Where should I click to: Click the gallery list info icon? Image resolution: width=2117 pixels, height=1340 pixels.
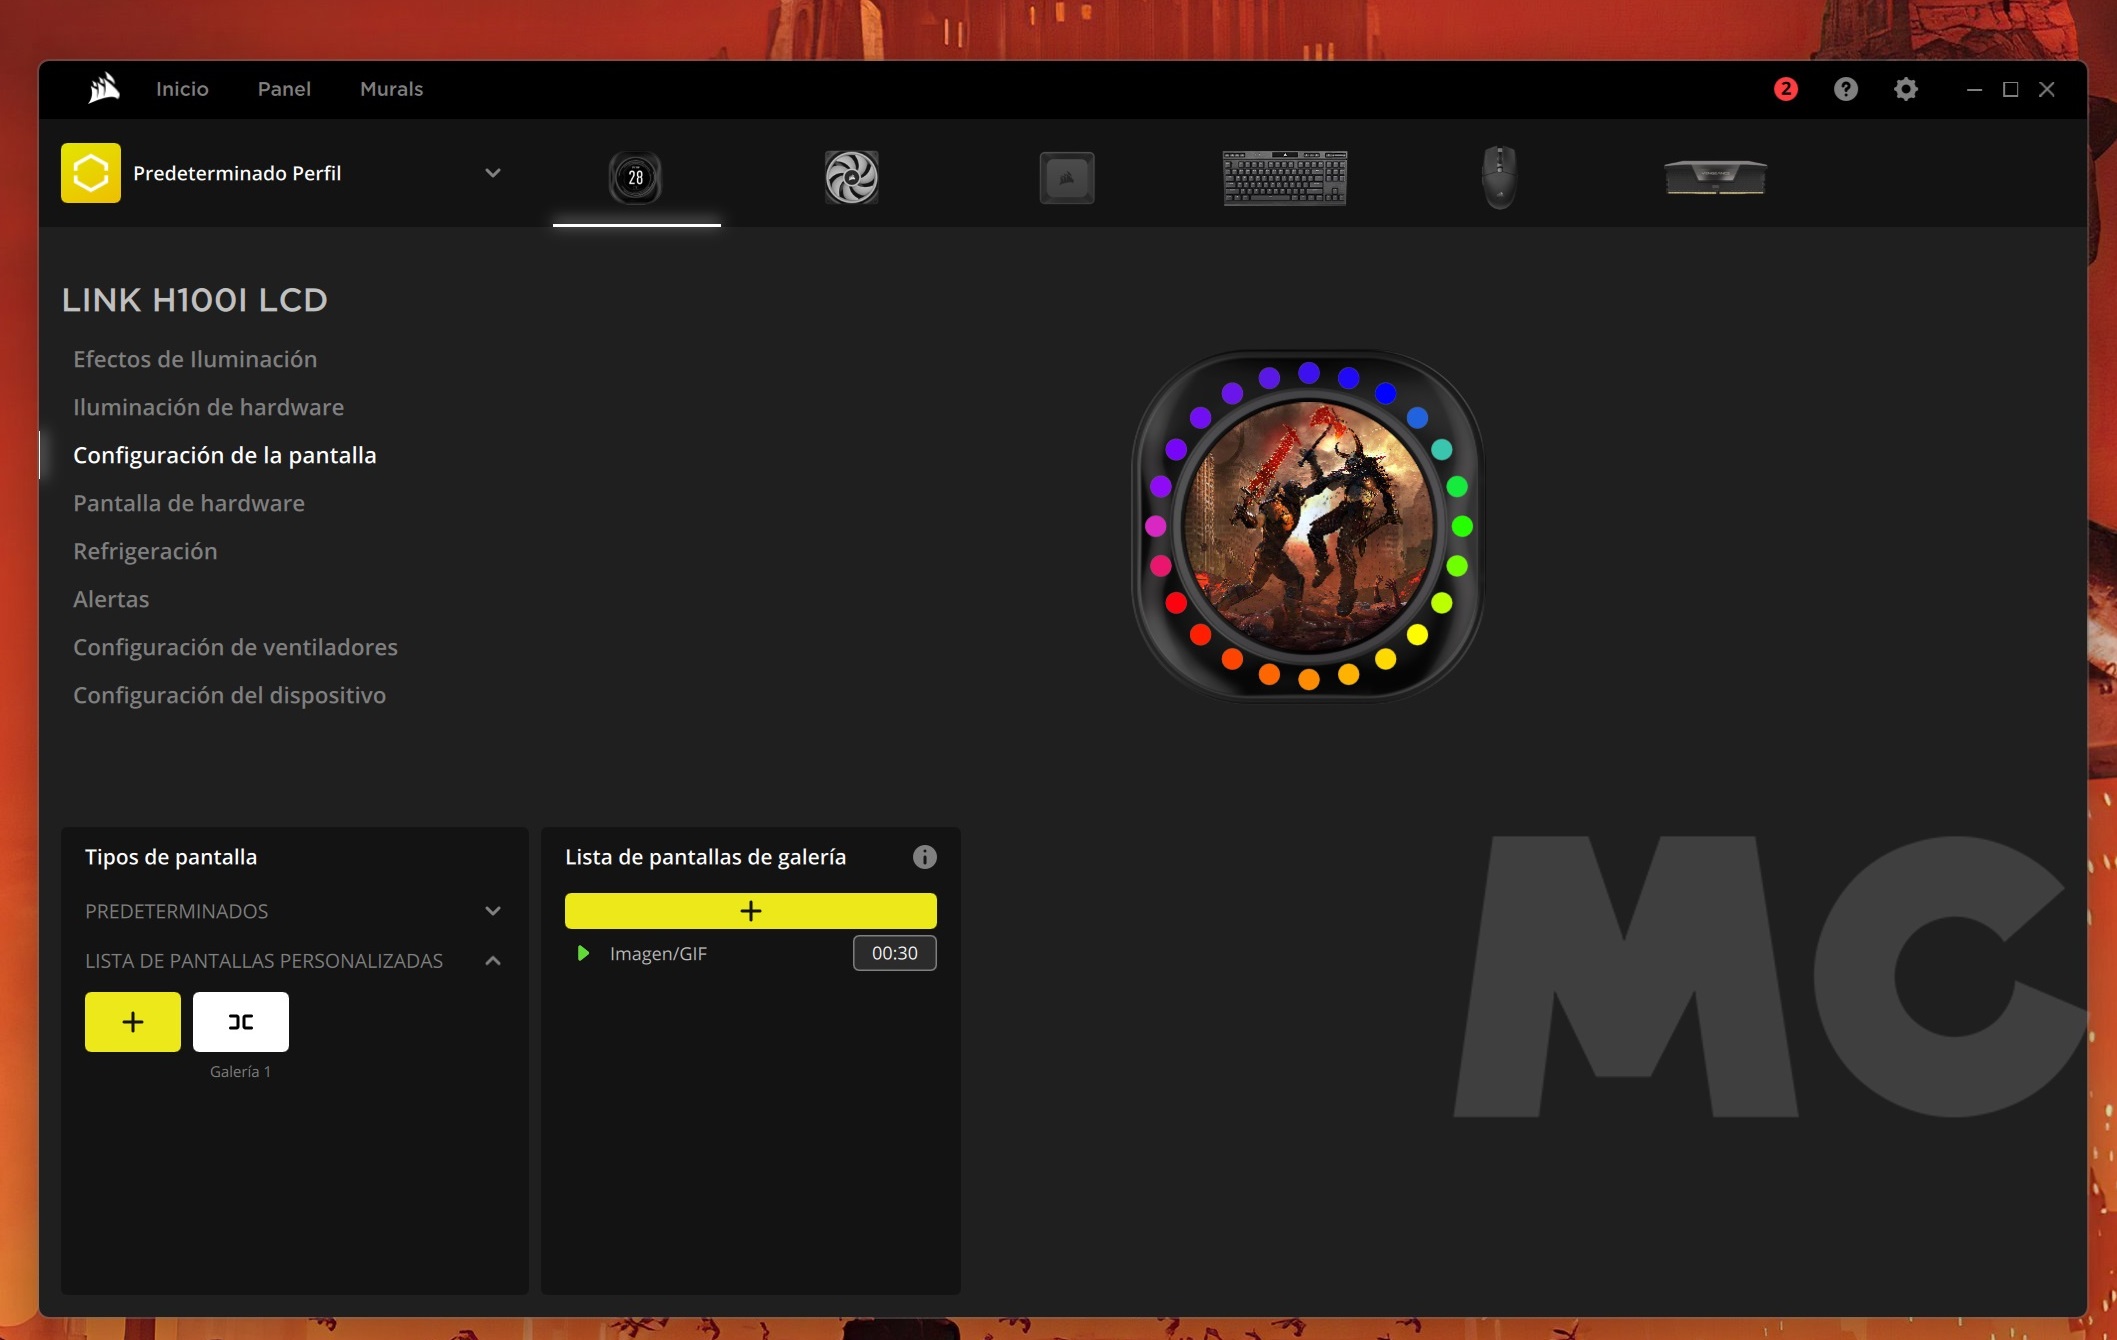924,857
